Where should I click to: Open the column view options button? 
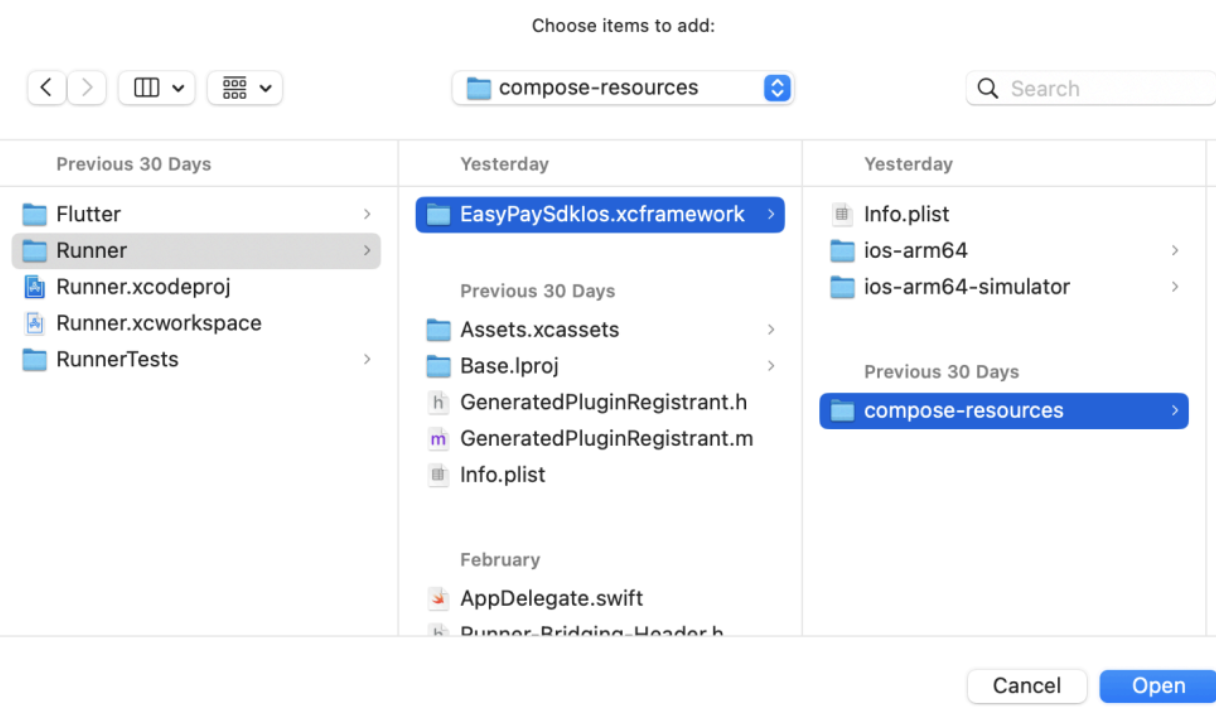(156, 88)
